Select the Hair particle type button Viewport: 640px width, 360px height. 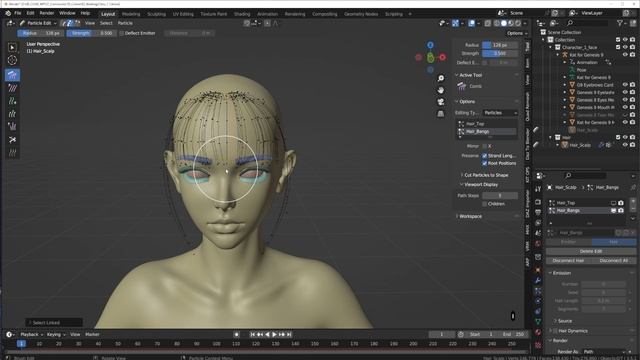613,242
